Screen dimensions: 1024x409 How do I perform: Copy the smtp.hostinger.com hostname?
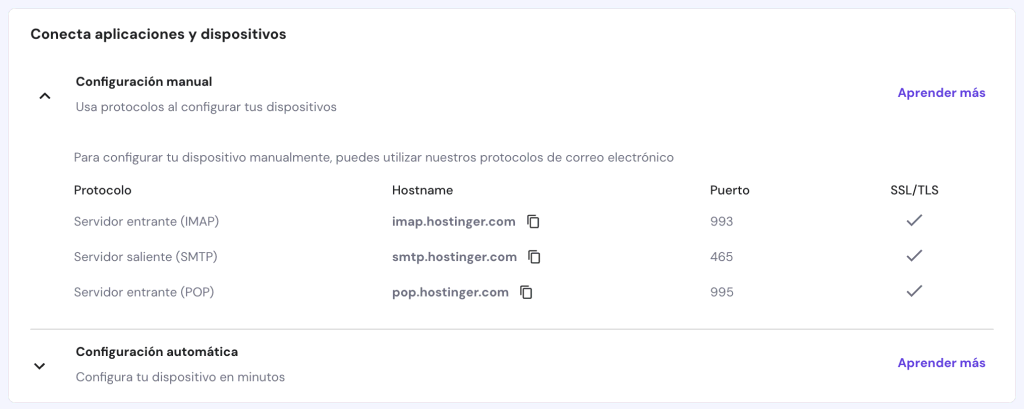pos(534,257)
